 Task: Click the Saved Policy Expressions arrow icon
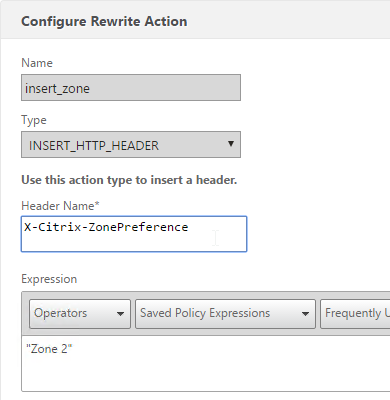click(305, 314)
